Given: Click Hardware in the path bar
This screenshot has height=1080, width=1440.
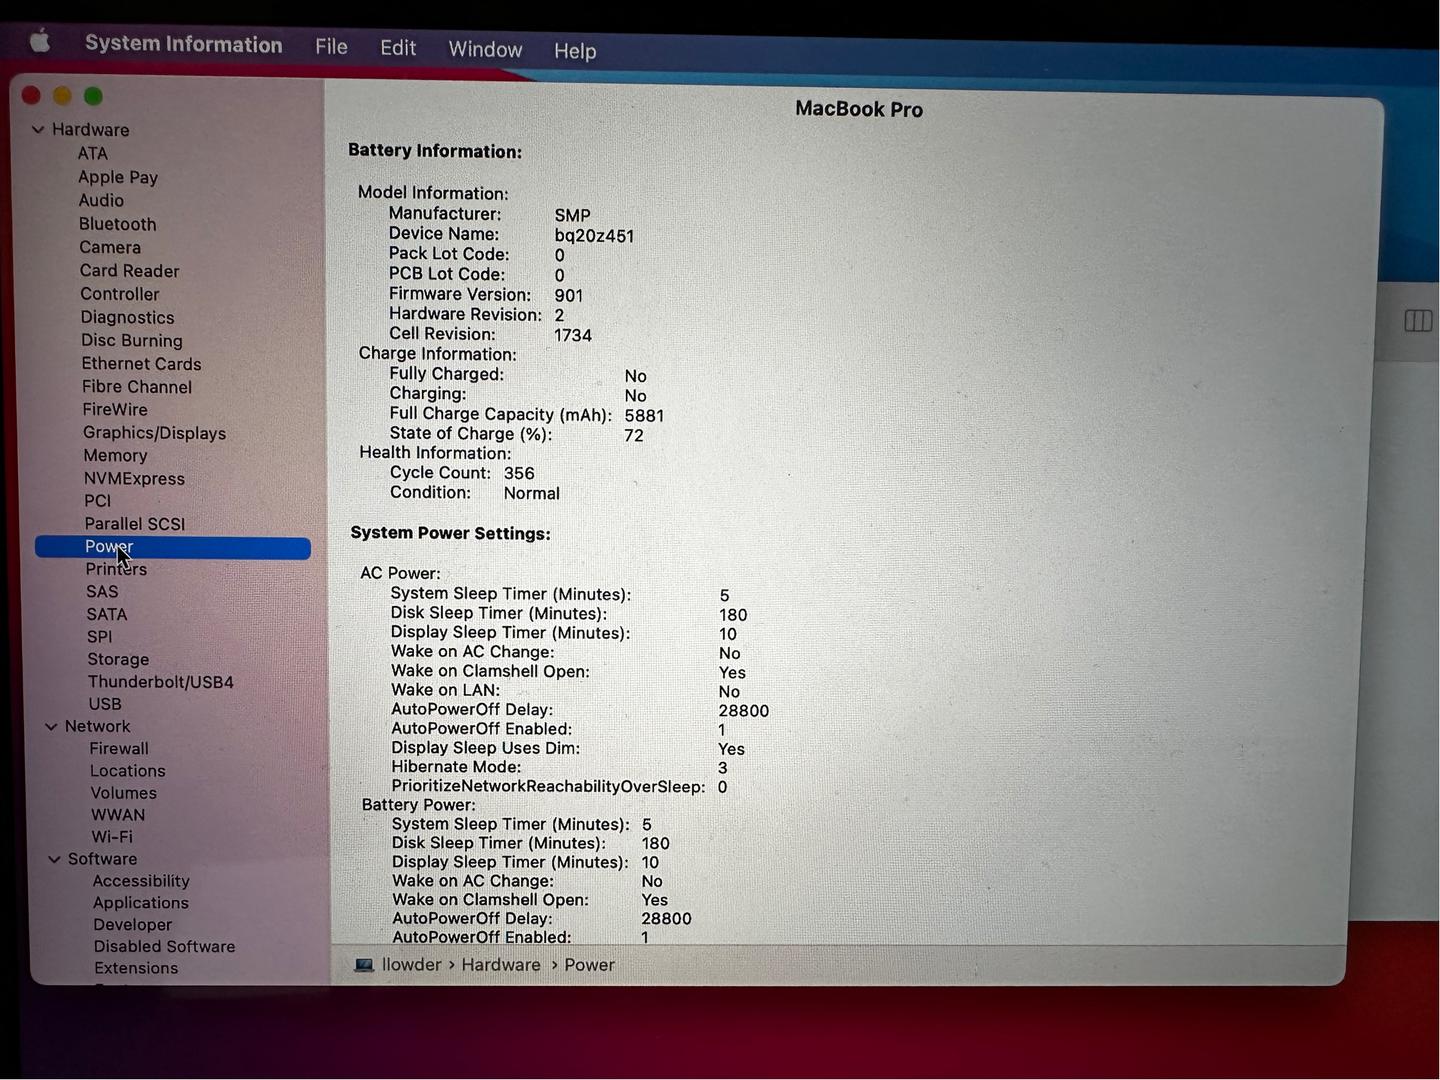Looking at the screenshot, I should tap(501, 965).
